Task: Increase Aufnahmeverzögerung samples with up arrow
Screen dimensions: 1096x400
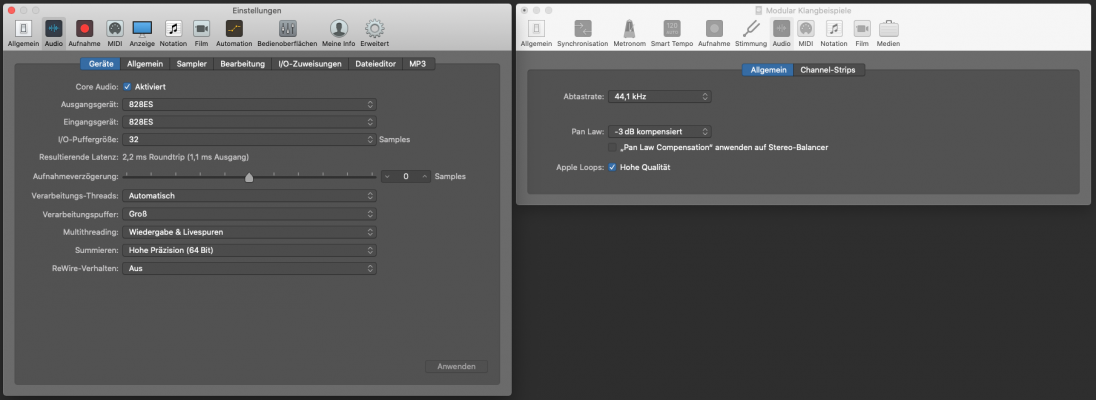Action: click(424, 177)
